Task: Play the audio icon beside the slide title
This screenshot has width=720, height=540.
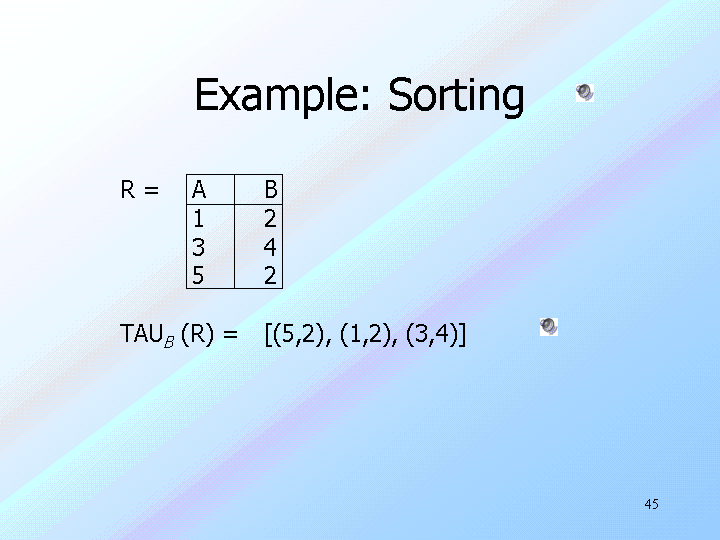Action: coord(585,93)
